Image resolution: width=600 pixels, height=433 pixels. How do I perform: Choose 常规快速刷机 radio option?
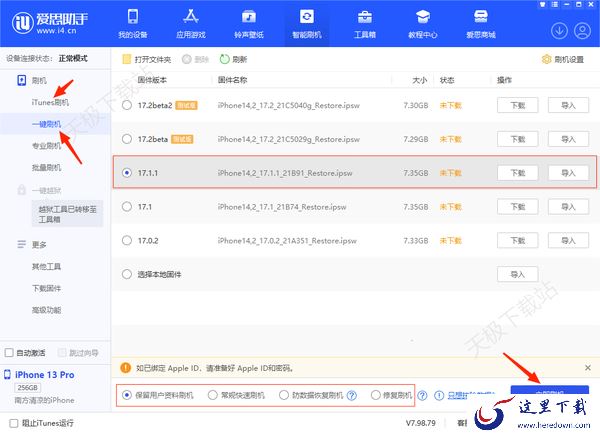tap(212, 395)
